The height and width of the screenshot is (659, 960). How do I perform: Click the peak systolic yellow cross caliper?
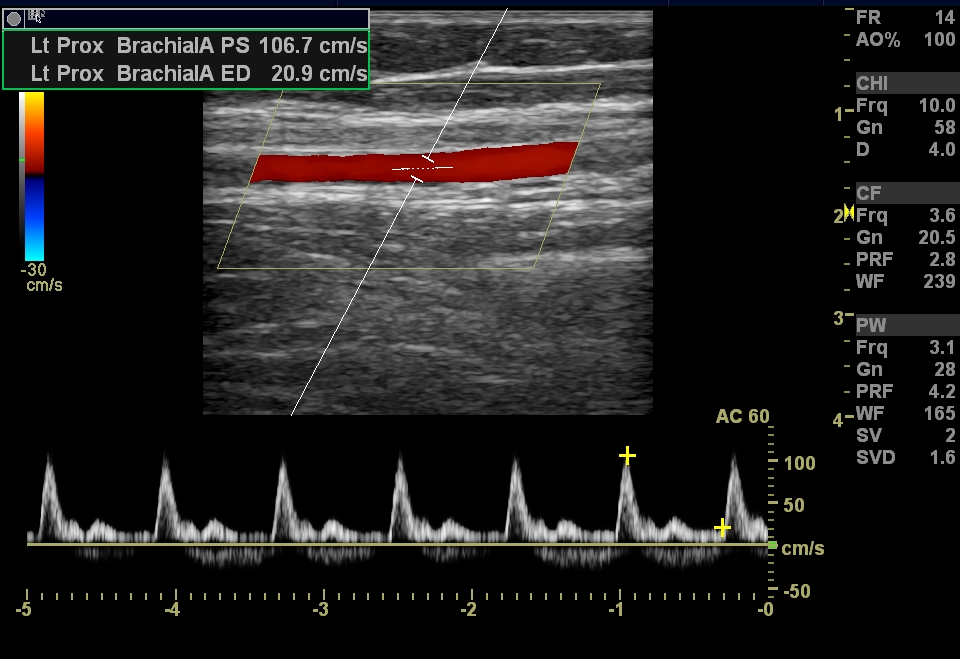(x=627, y=456)
